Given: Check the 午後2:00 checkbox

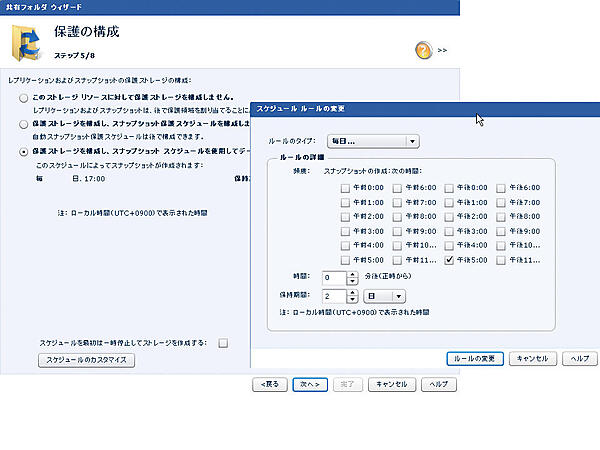Looking at the screenshot, I should click(449, 217).
